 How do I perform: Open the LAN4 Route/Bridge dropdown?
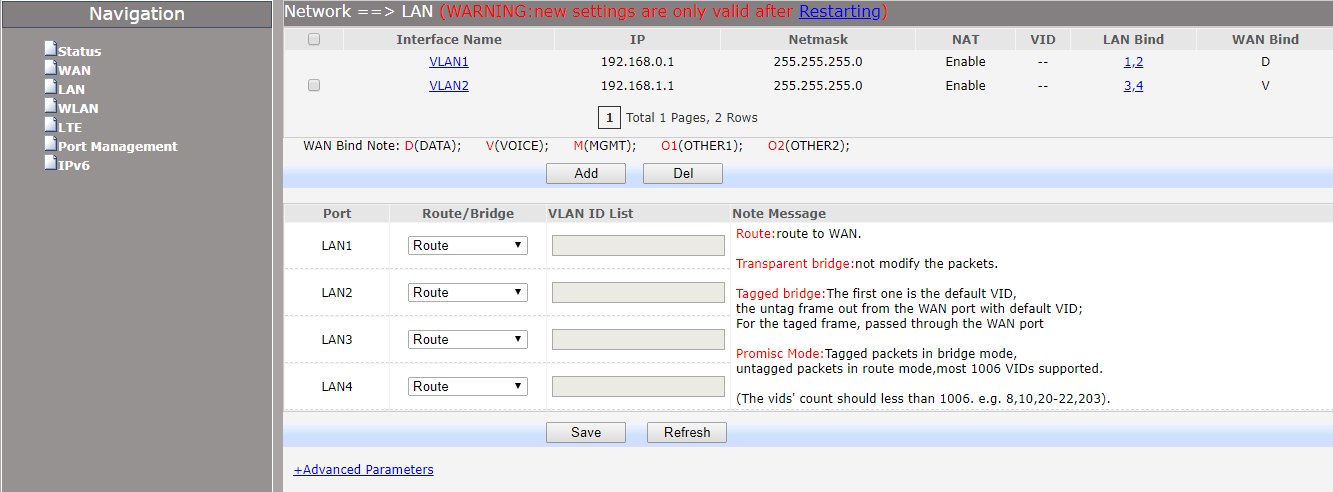coord(467,387)
